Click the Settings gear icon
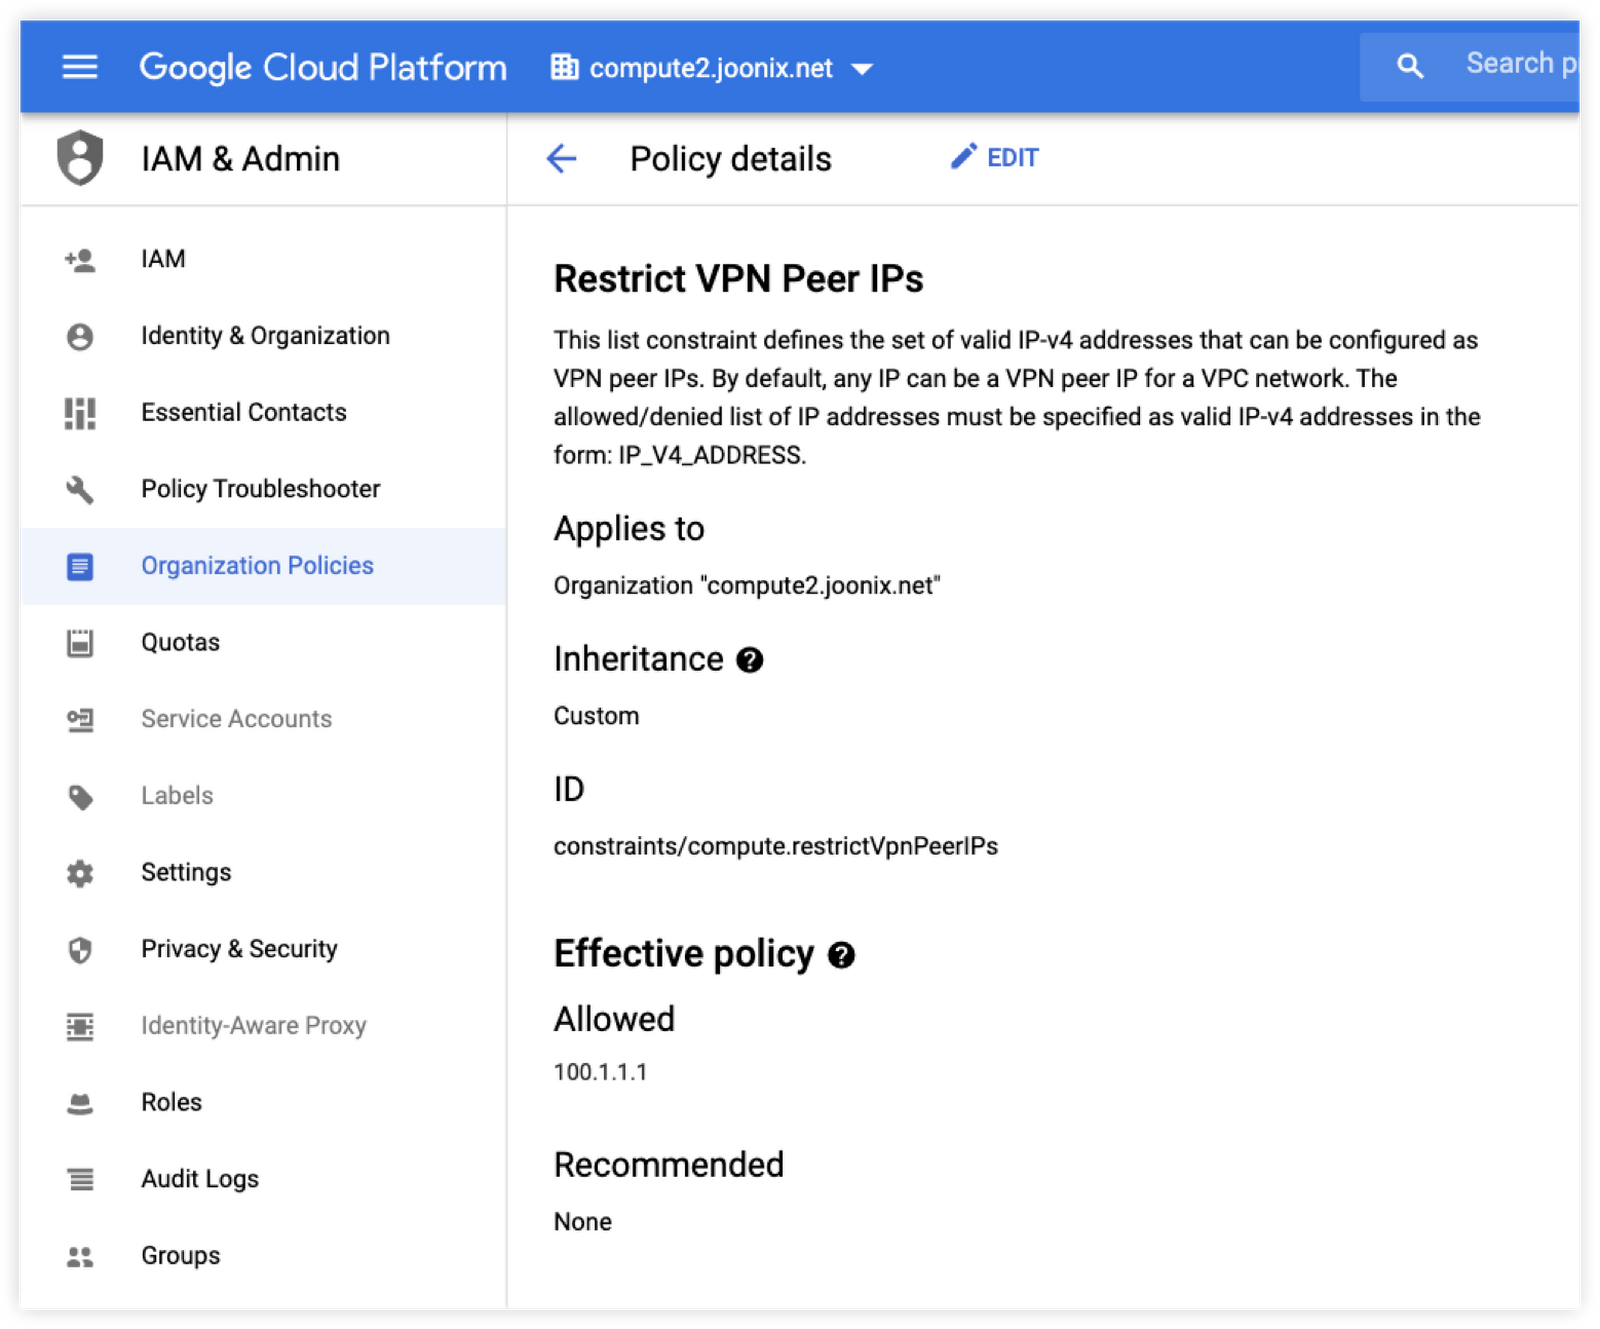The width and height of the screenshot is (1600, 1329). click(80, 873)
